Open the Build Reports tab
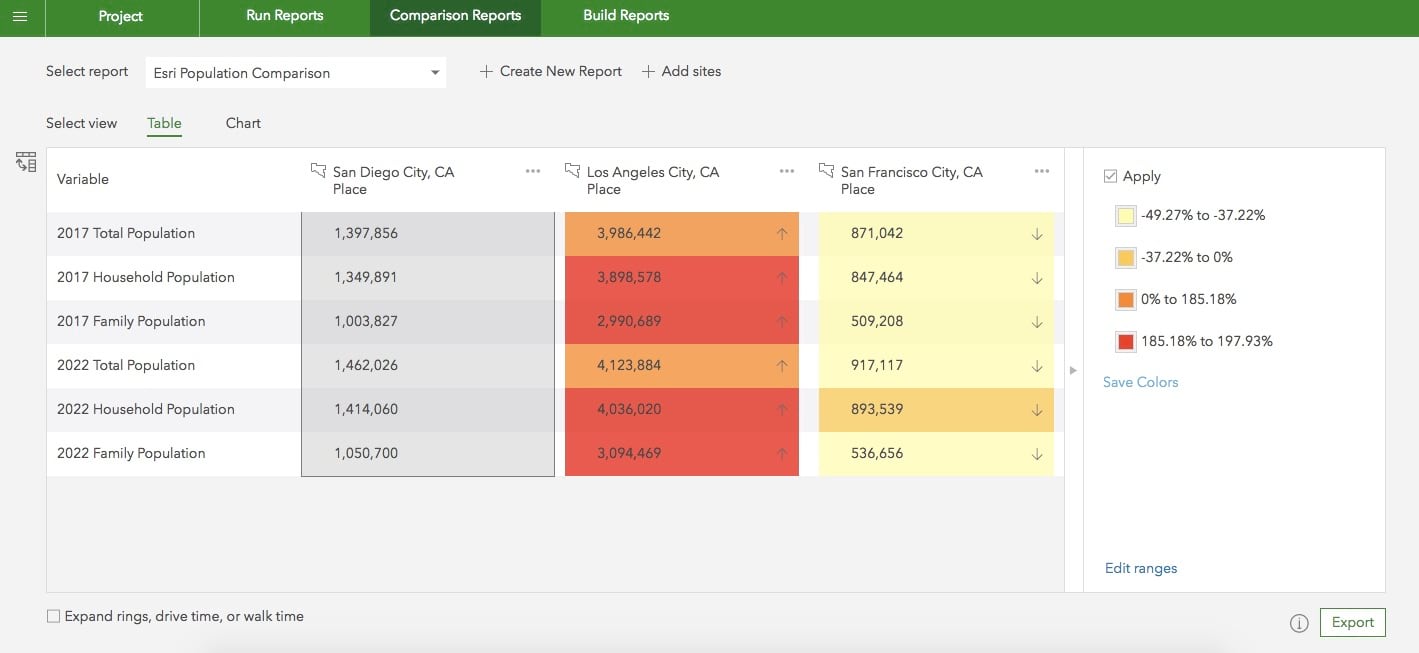The height and width of the screenshot is (653, 1419). click(x=626, y=16)
